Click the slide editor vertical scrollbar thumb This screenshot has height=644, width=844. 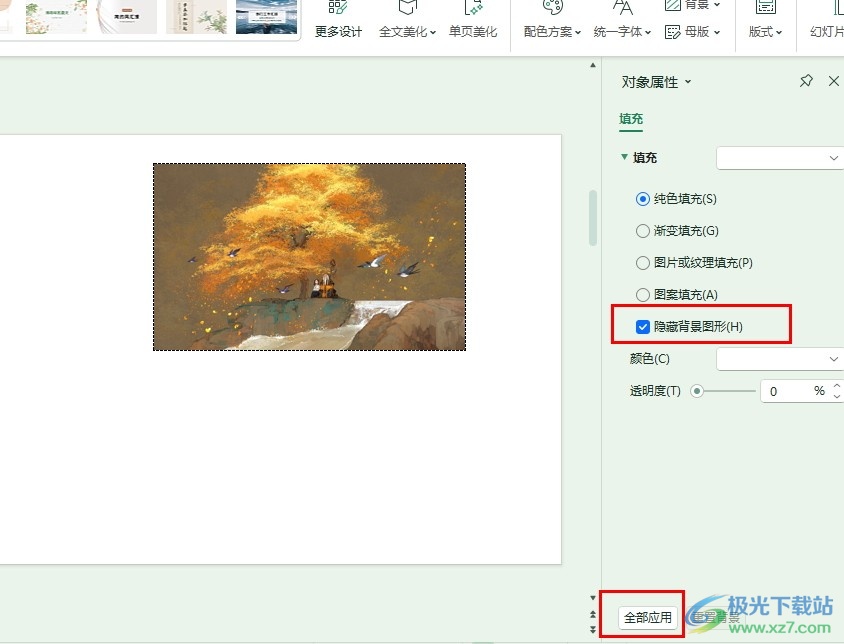593,218
